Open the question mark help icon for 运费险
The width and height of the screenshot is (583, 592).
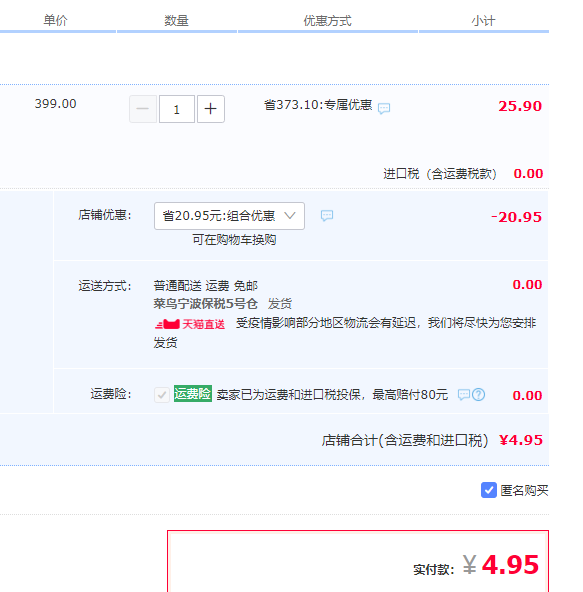click(x=478, y=395)
